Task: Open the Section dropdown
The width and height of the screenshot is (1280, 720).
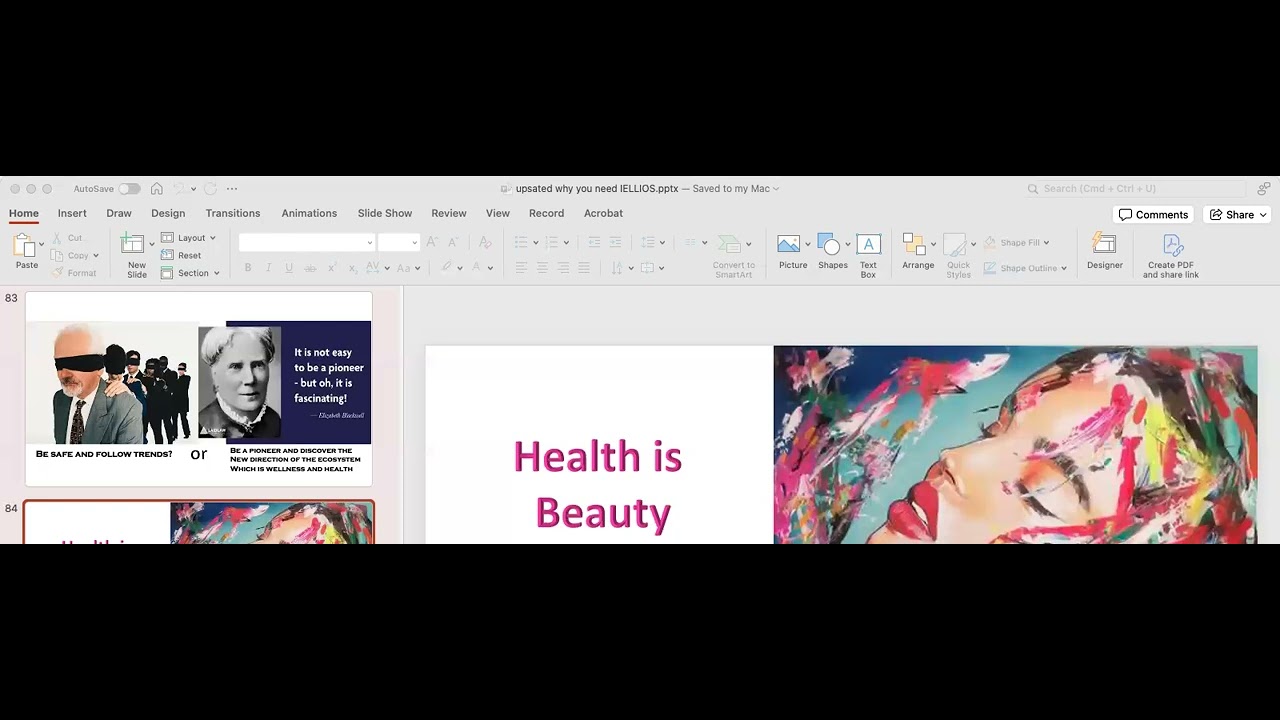Action: pos(190,273)
